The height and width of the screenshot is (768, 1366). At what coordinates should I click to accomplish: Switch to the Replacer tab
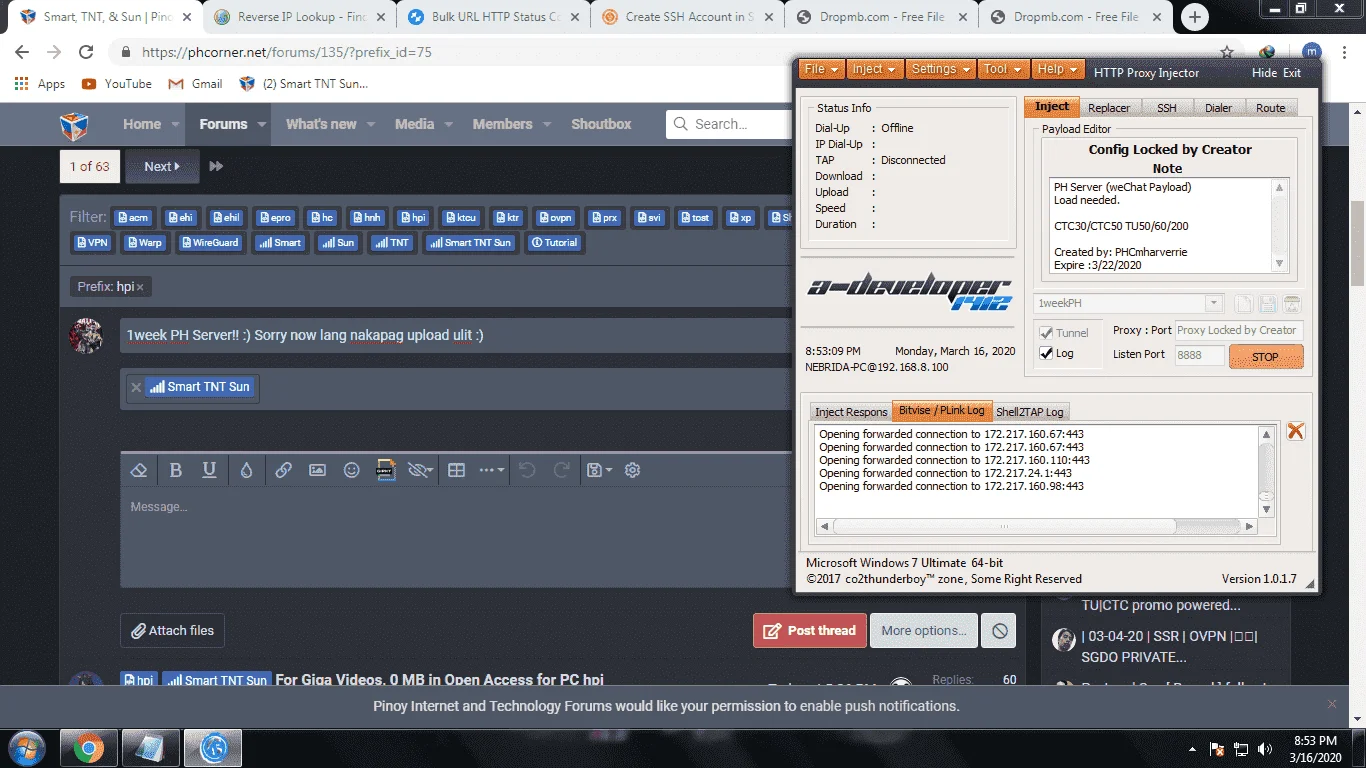(1109, 108)
